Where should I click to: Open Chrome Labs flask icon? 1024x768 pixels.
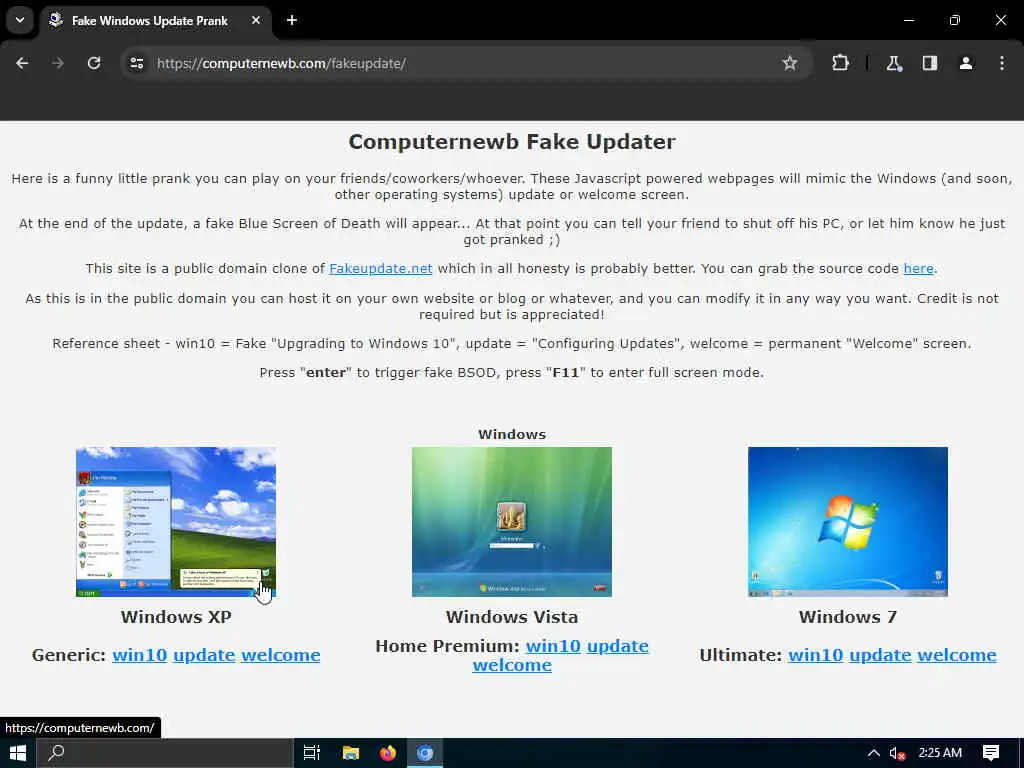coord(893,63)
